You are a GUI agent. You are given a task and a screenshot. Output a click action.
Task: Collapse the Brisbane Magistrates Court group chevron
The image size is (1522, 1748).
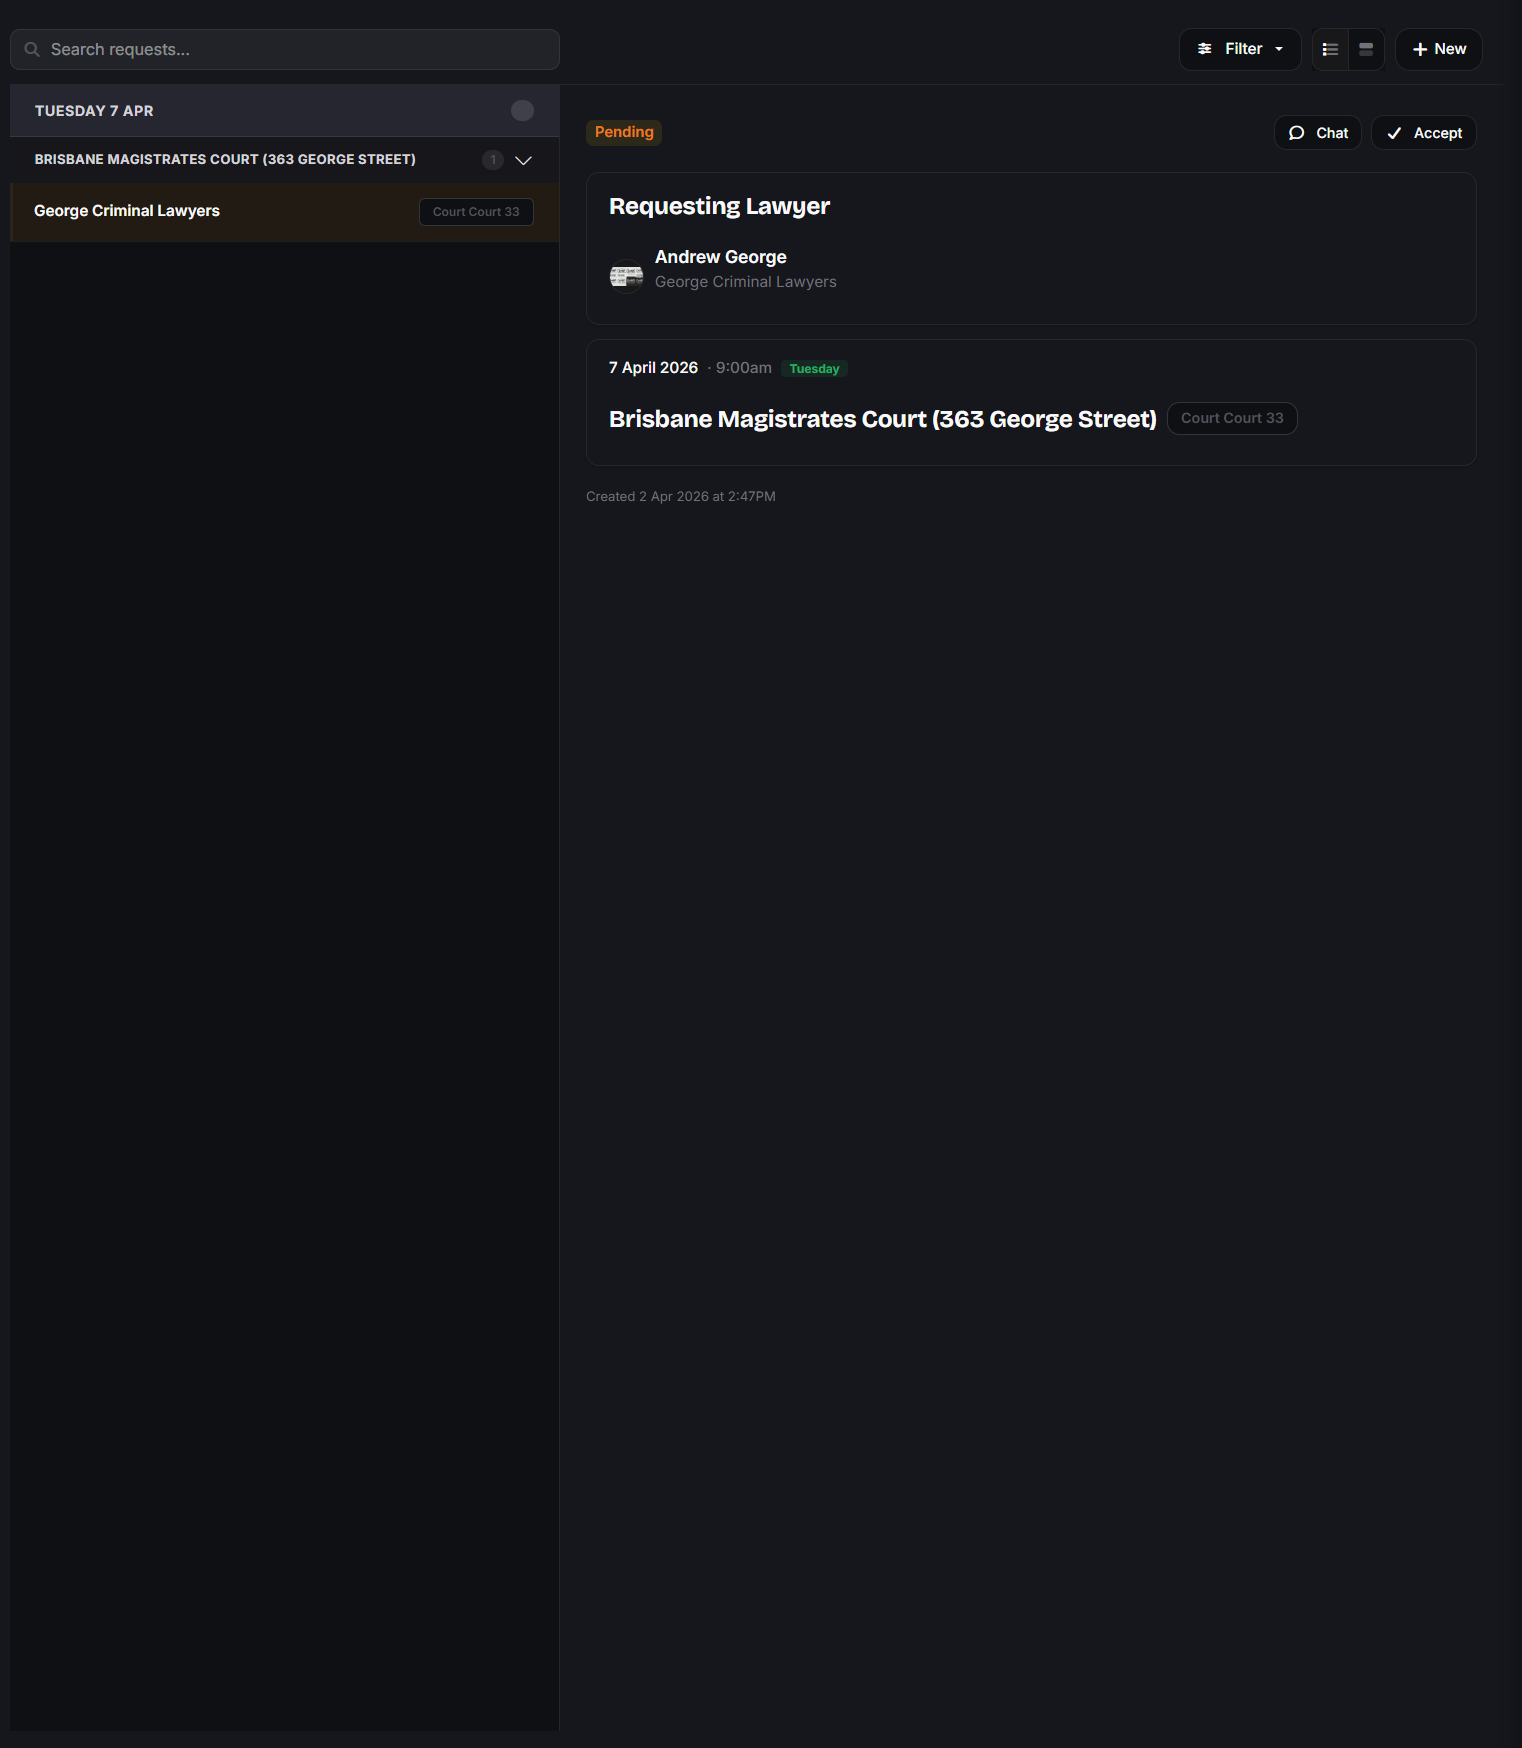pos(523,160)
